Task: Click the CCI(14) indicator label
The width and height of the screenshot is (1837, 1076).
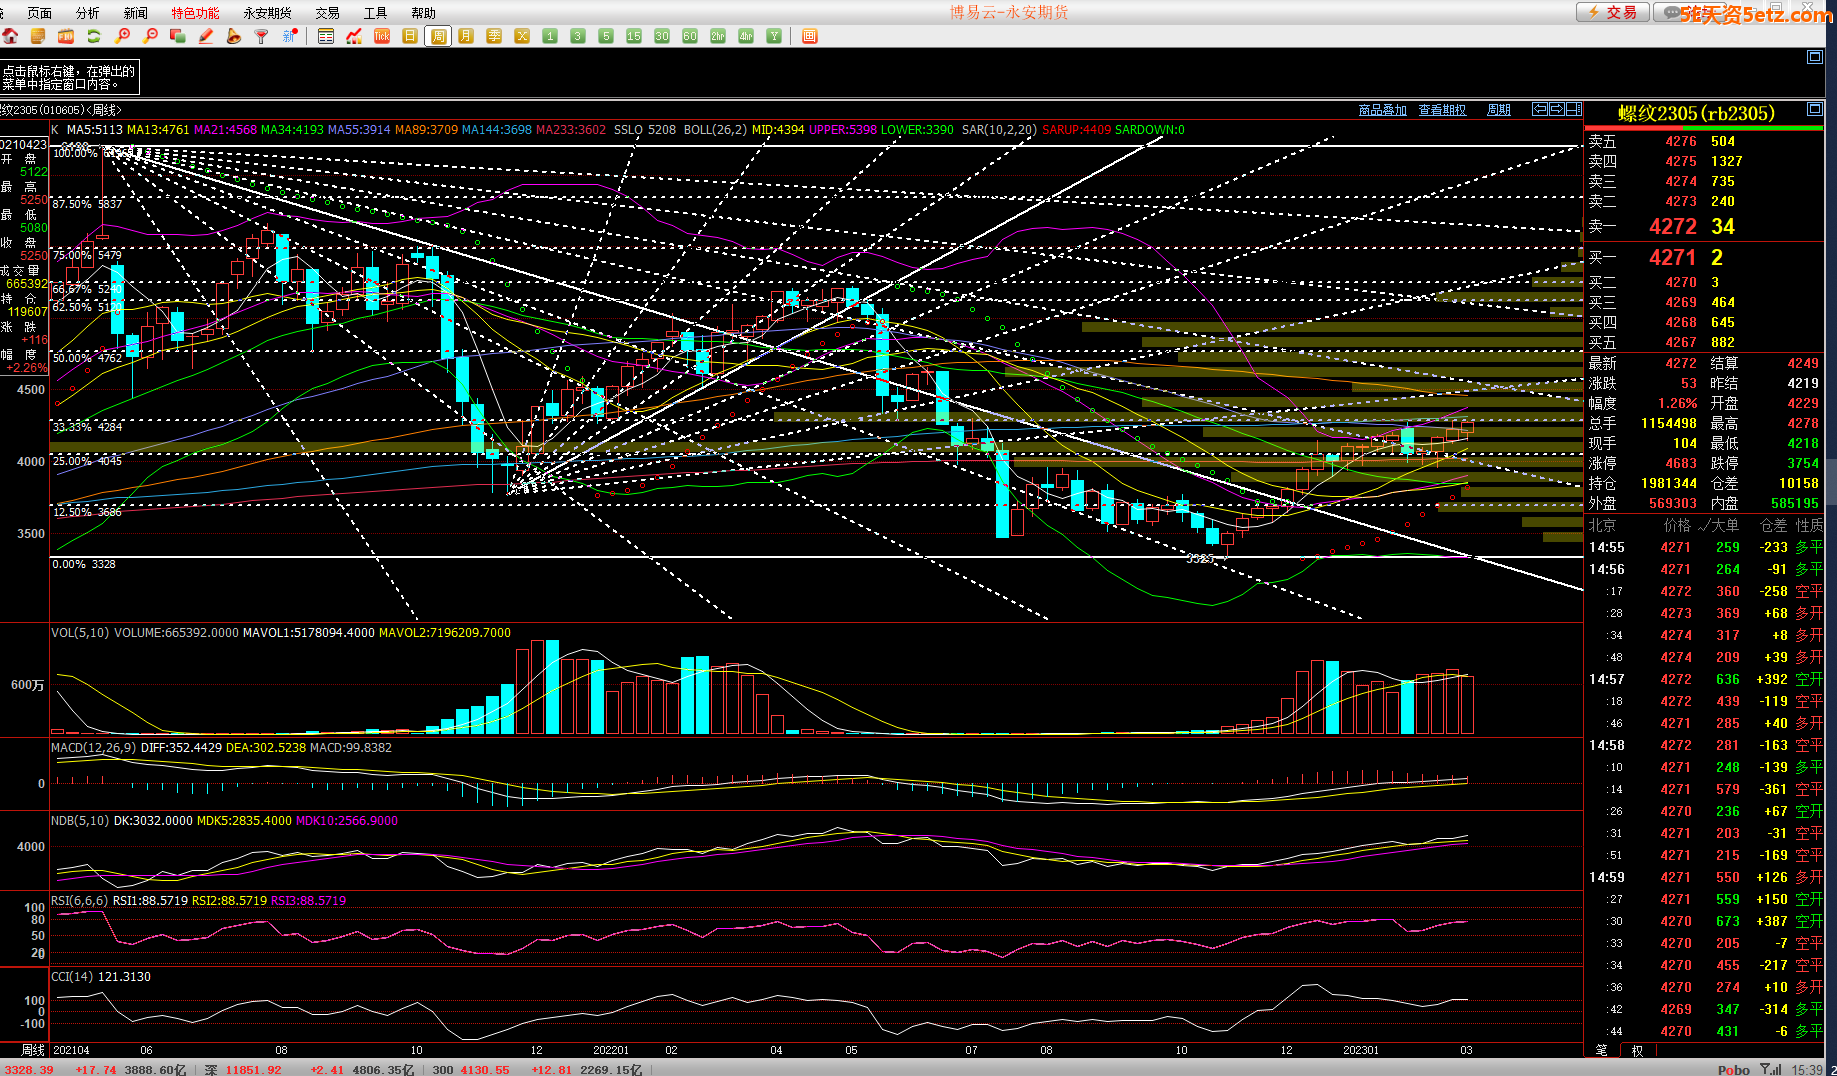Action: point(73,976)
